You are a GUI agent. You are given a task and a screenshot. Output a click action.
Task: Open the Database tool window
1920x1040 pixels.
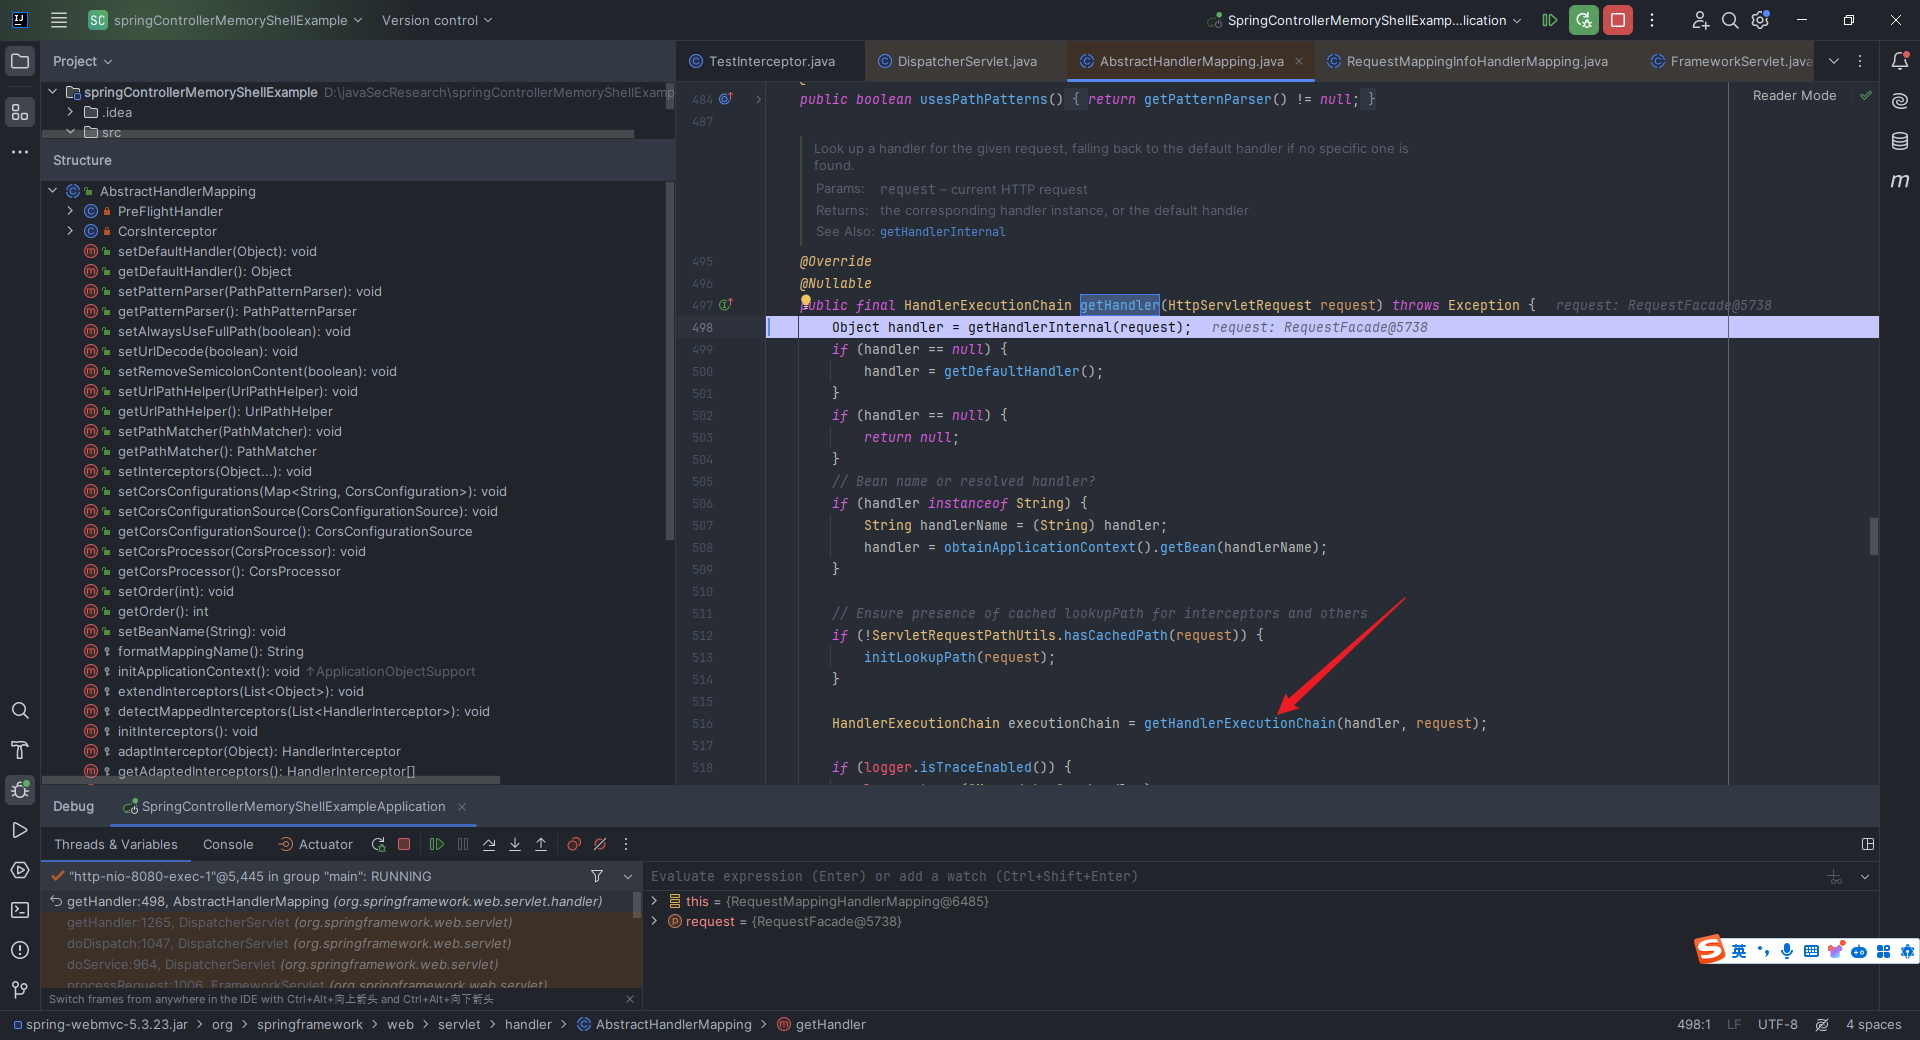[x=1900, y=141]
